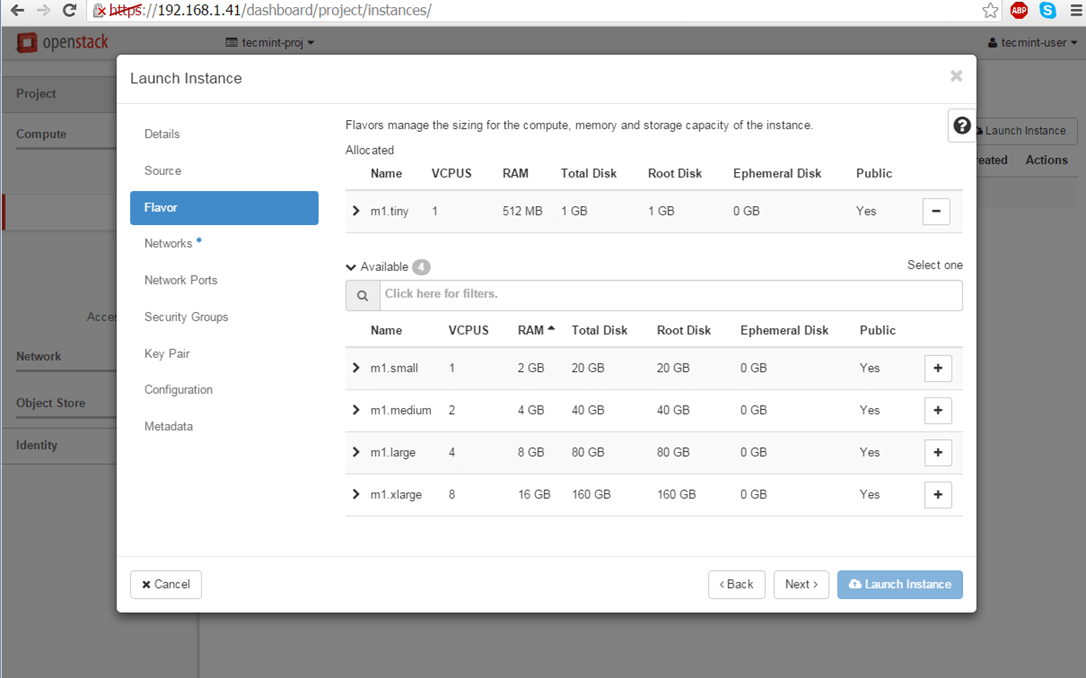Open the Key Pair step
The width and height of the screenshot is (1086, 678).
[x=167, y=353]
